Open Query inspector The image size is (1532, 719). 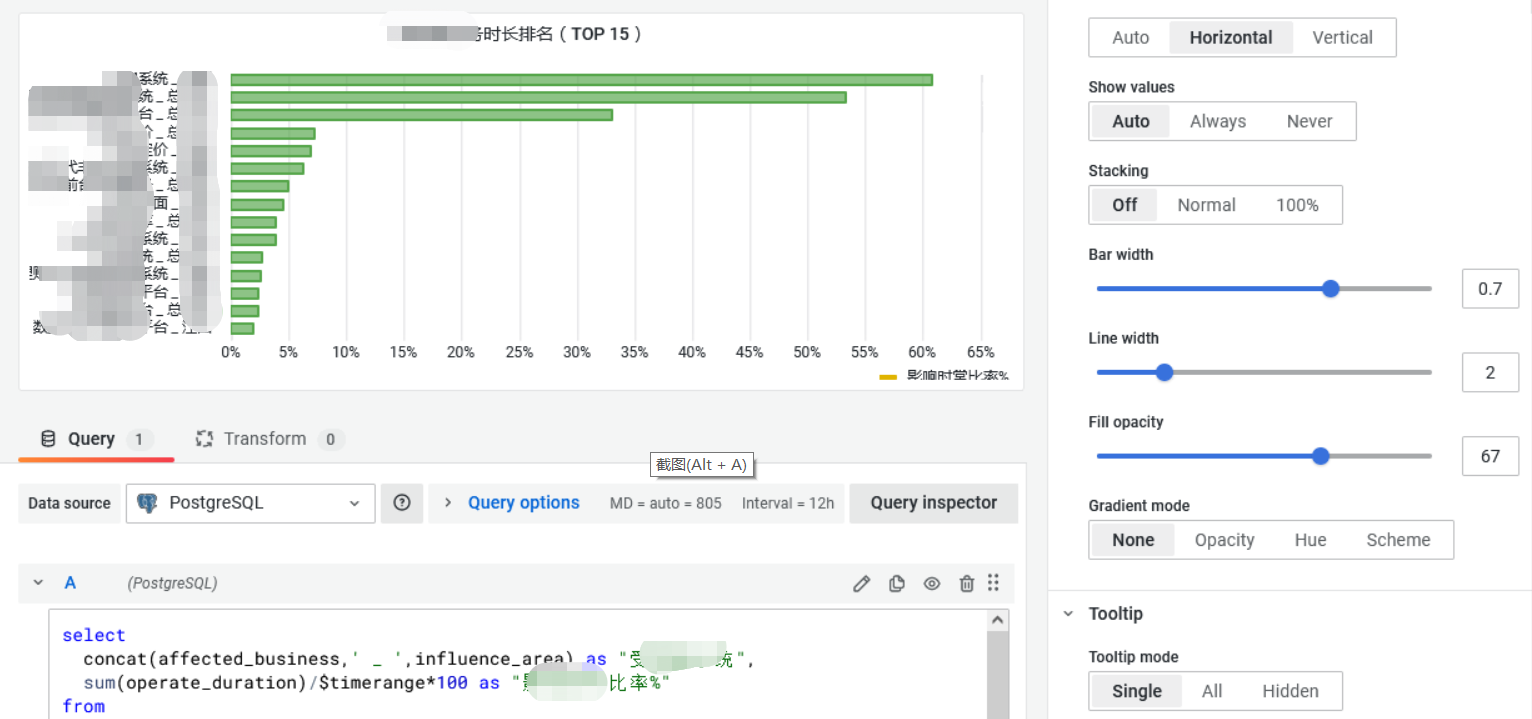(x=933, y=503)
